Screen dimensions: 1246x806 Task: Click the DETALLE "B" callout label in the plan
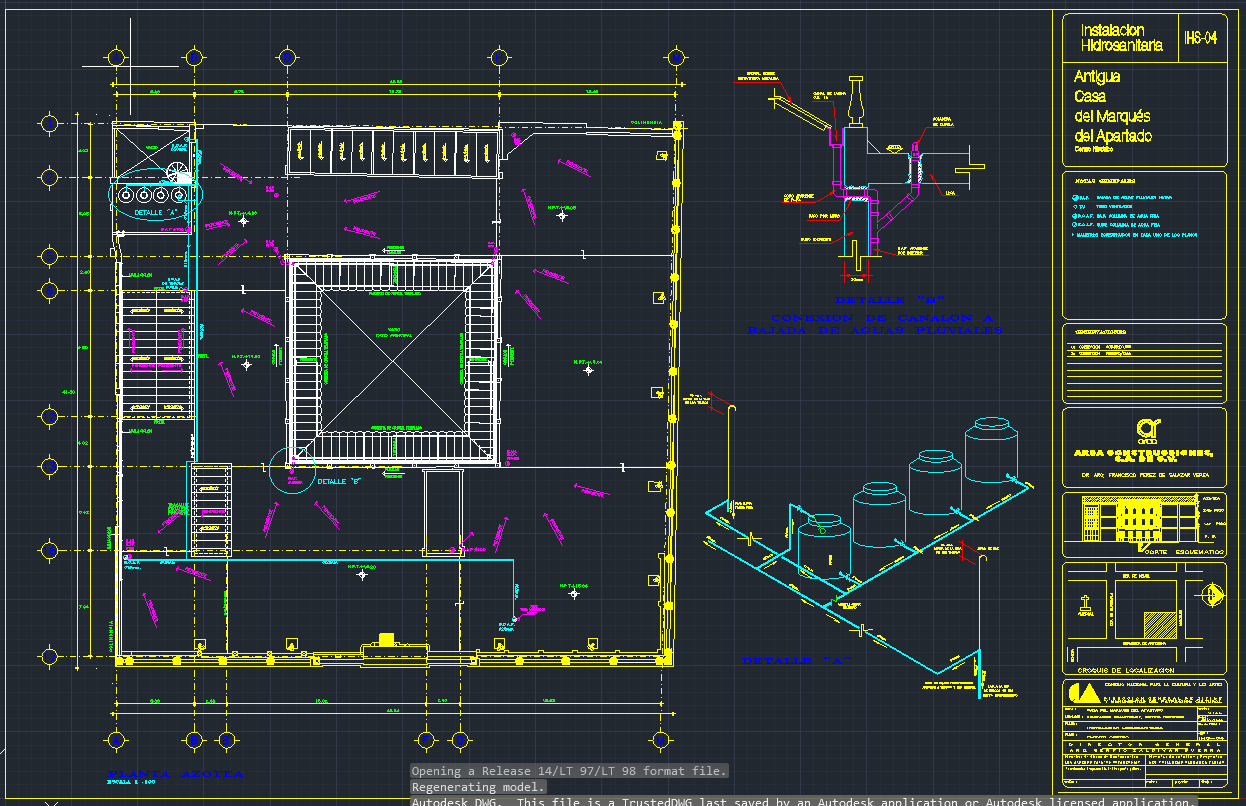point(338,482)
